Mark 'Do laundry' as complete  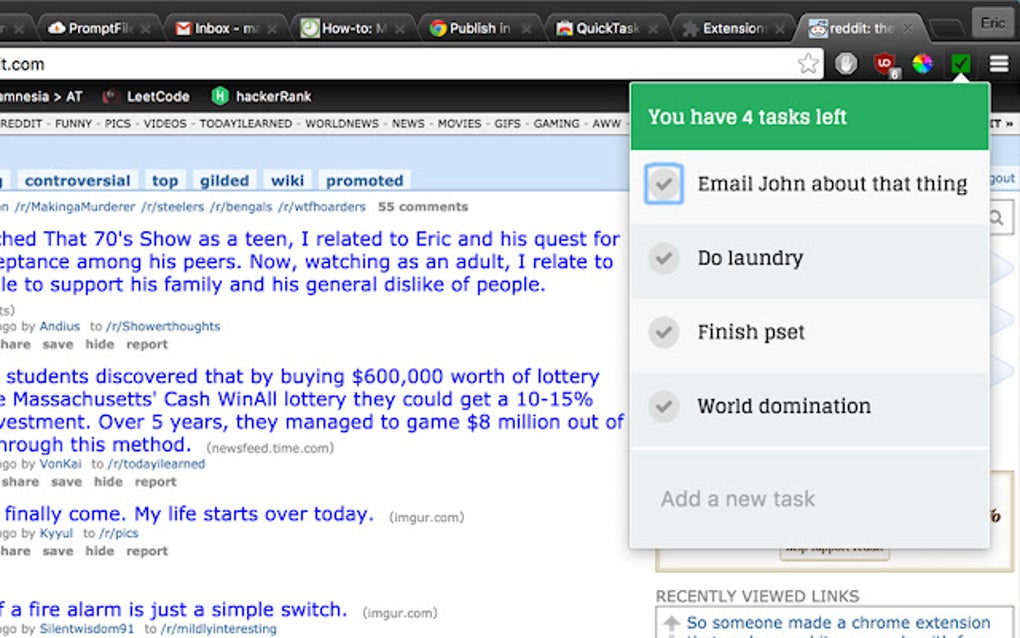point(664,258)
